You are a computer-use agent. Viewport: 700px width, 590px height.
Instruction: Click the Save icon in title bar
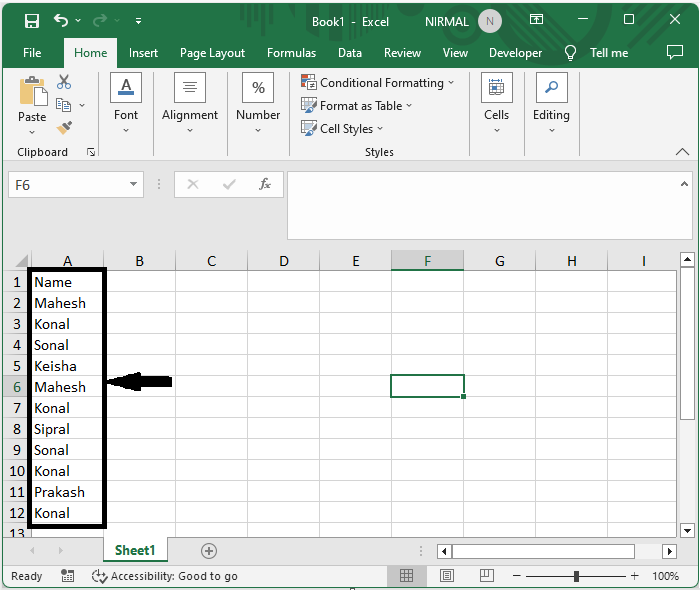tap(32, 21)
